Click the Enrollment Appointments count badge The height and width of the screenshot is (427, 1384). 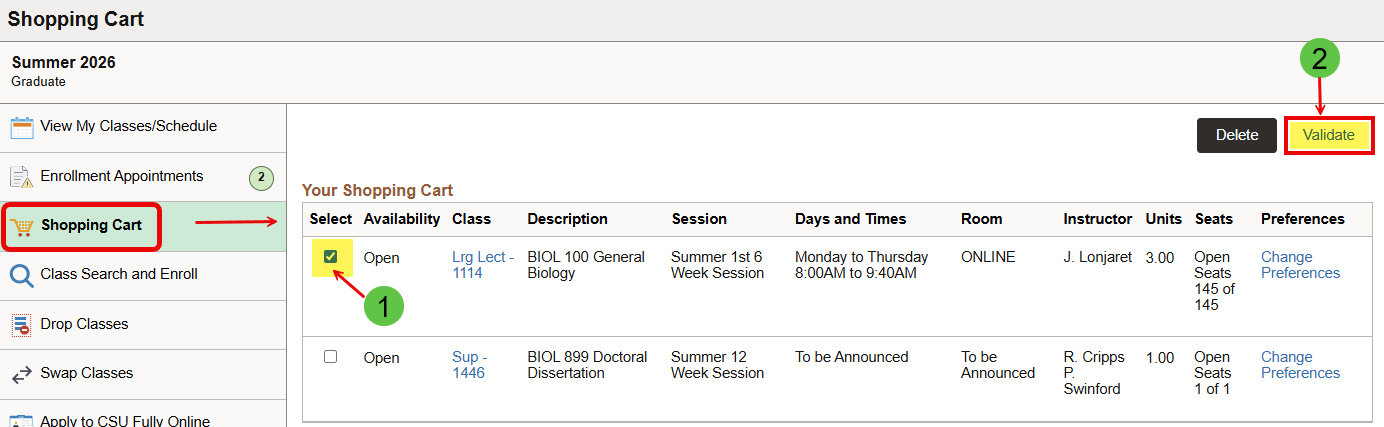(x=260, y=178)
